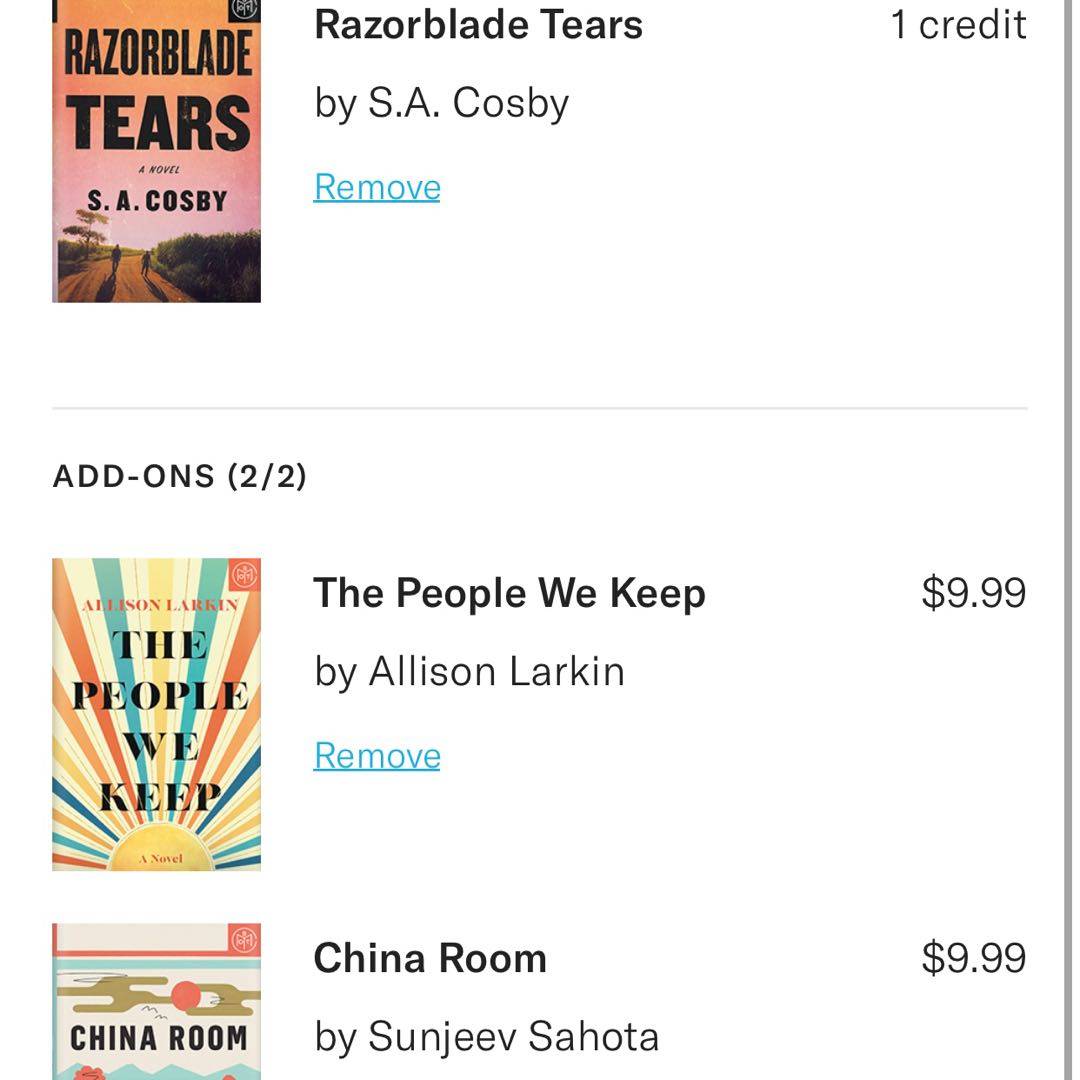1080x1080 pixels.
Task: Click the book club badge on Razorblade Tears cover
Action: point(245,9)
